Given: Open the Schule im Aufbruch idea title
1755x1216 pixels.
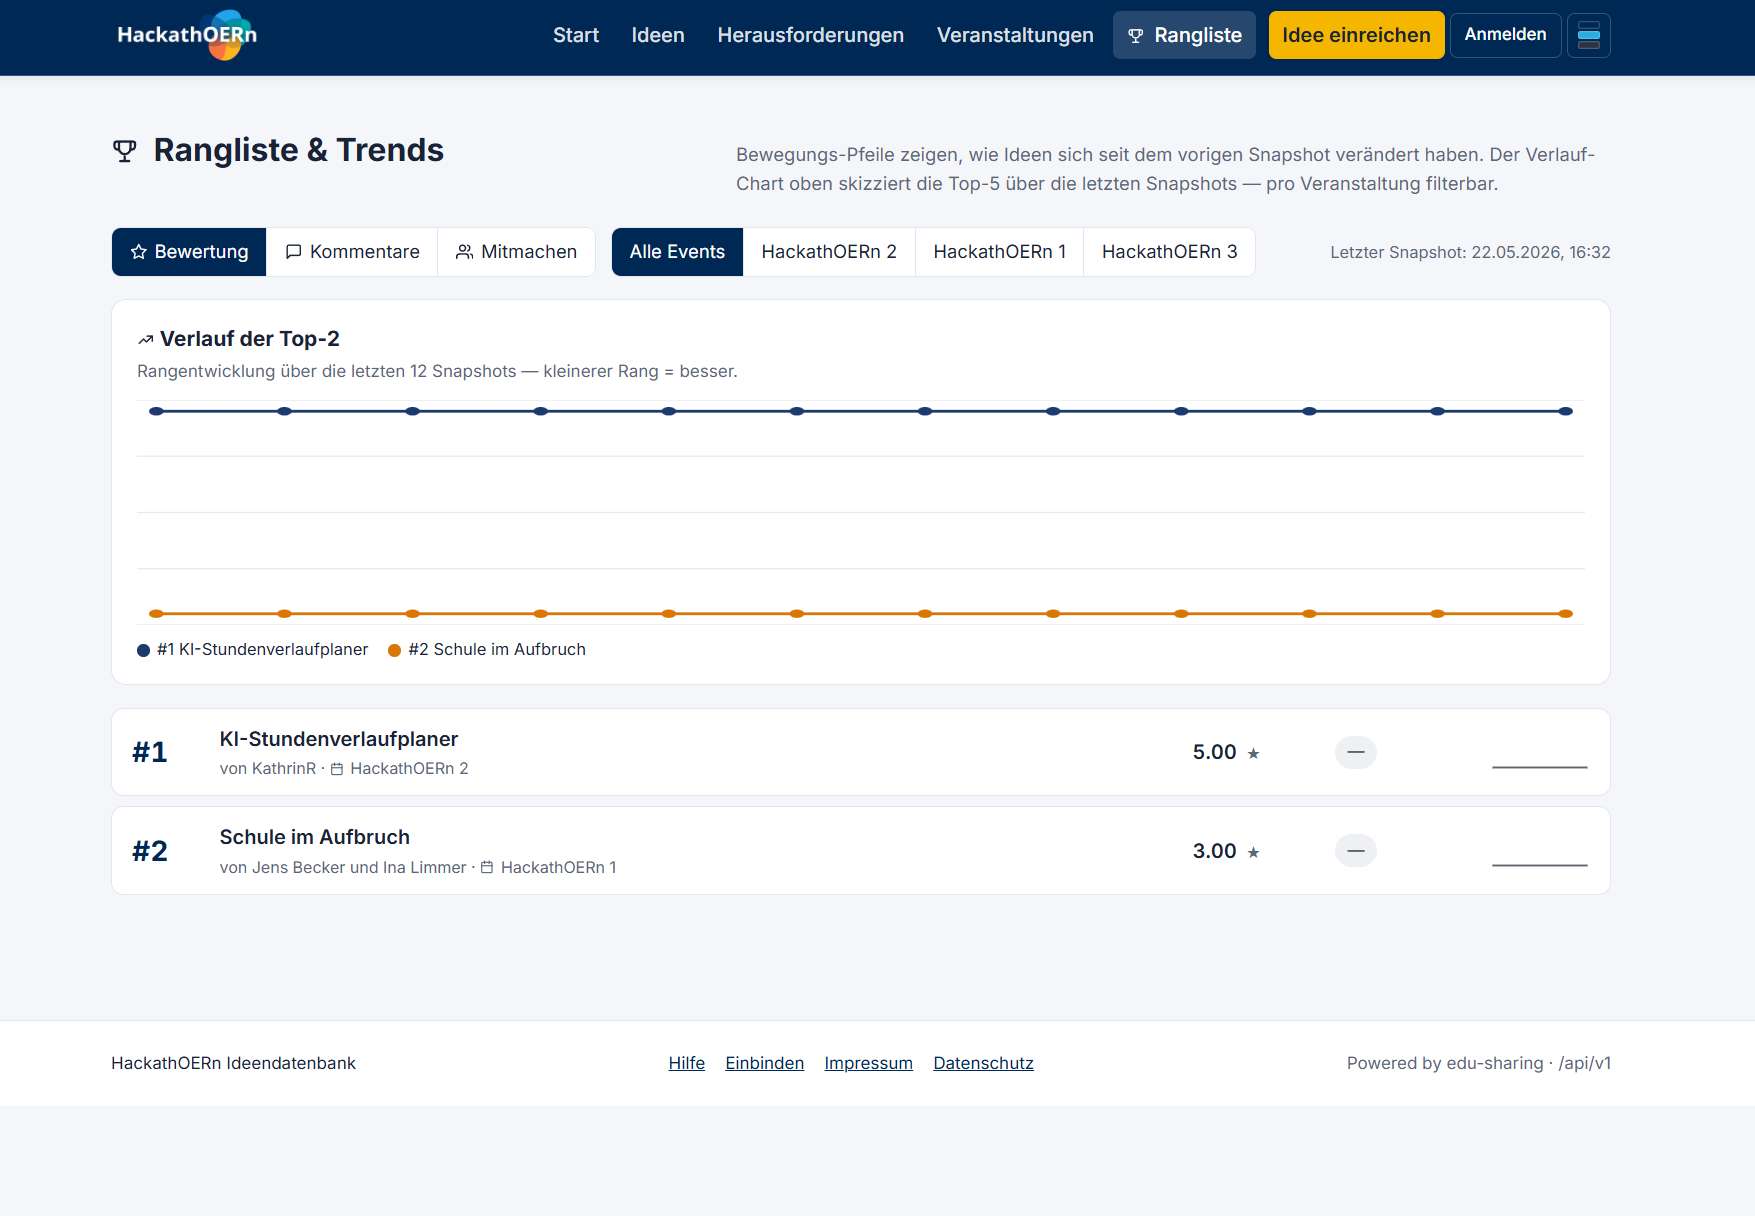Looking at the screenshot, I should 315,837.
